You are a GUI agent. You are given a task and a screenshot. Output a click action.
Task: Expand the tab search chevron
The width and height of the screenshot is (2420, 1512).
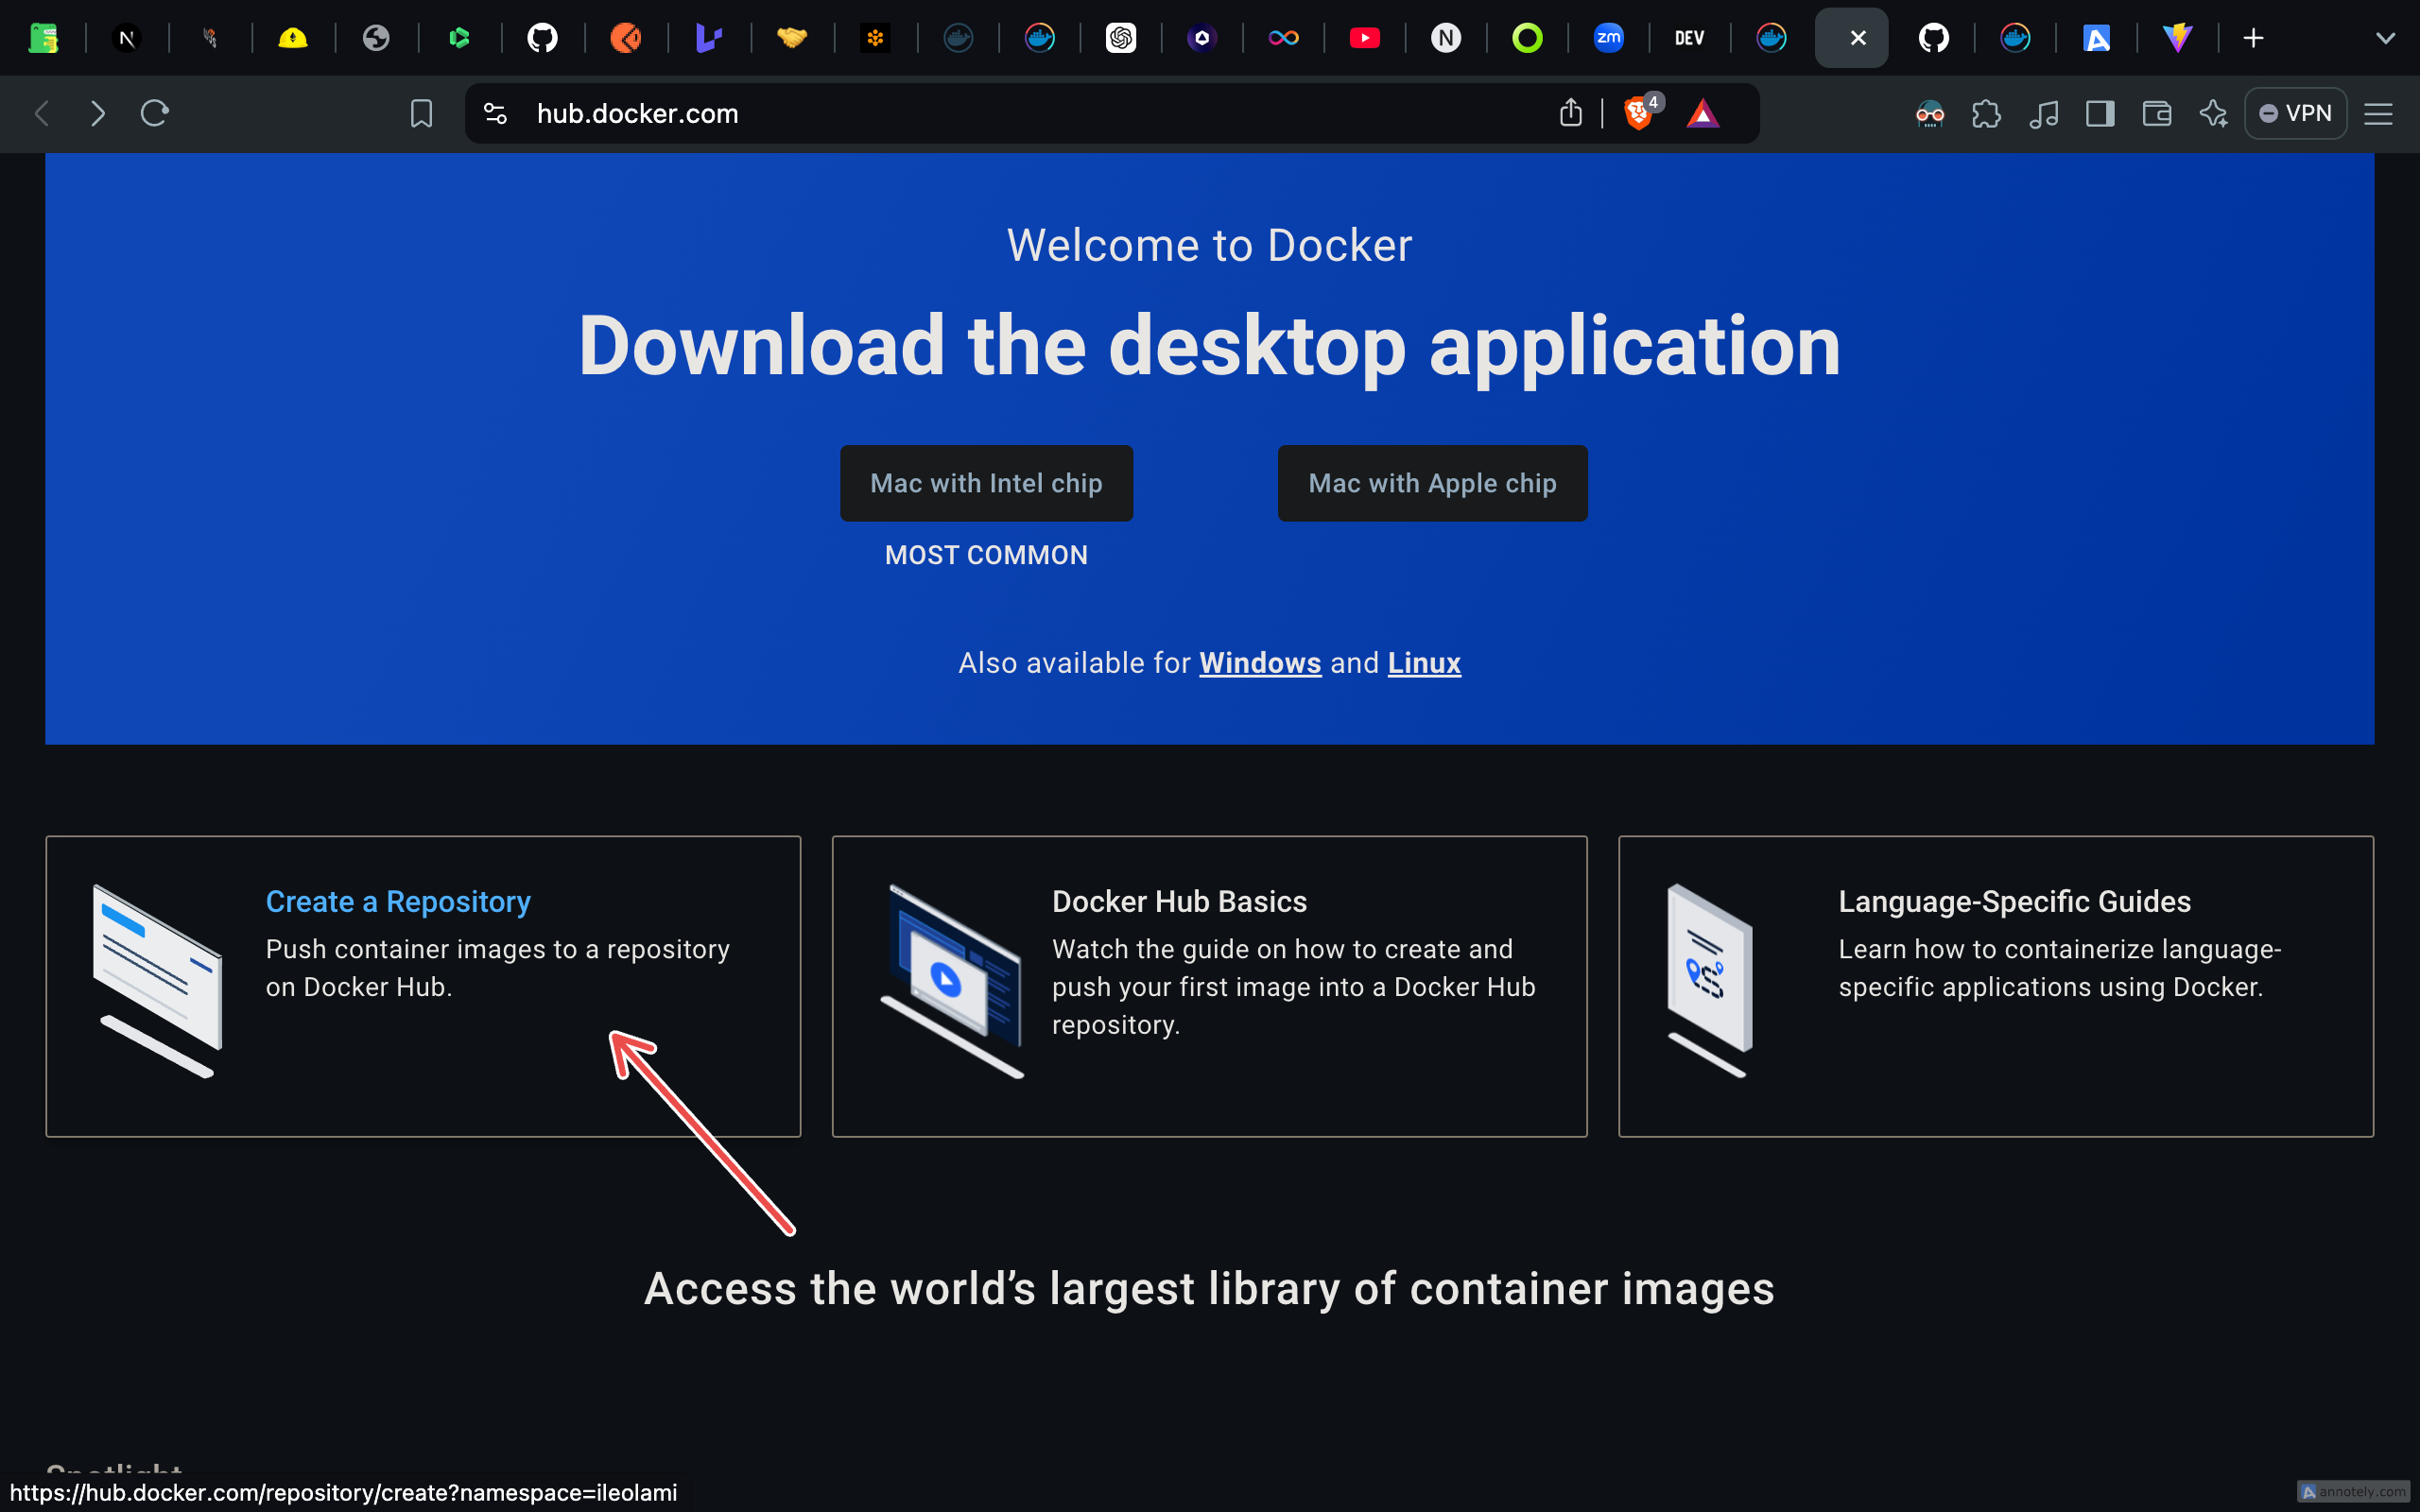point(2385,38)
